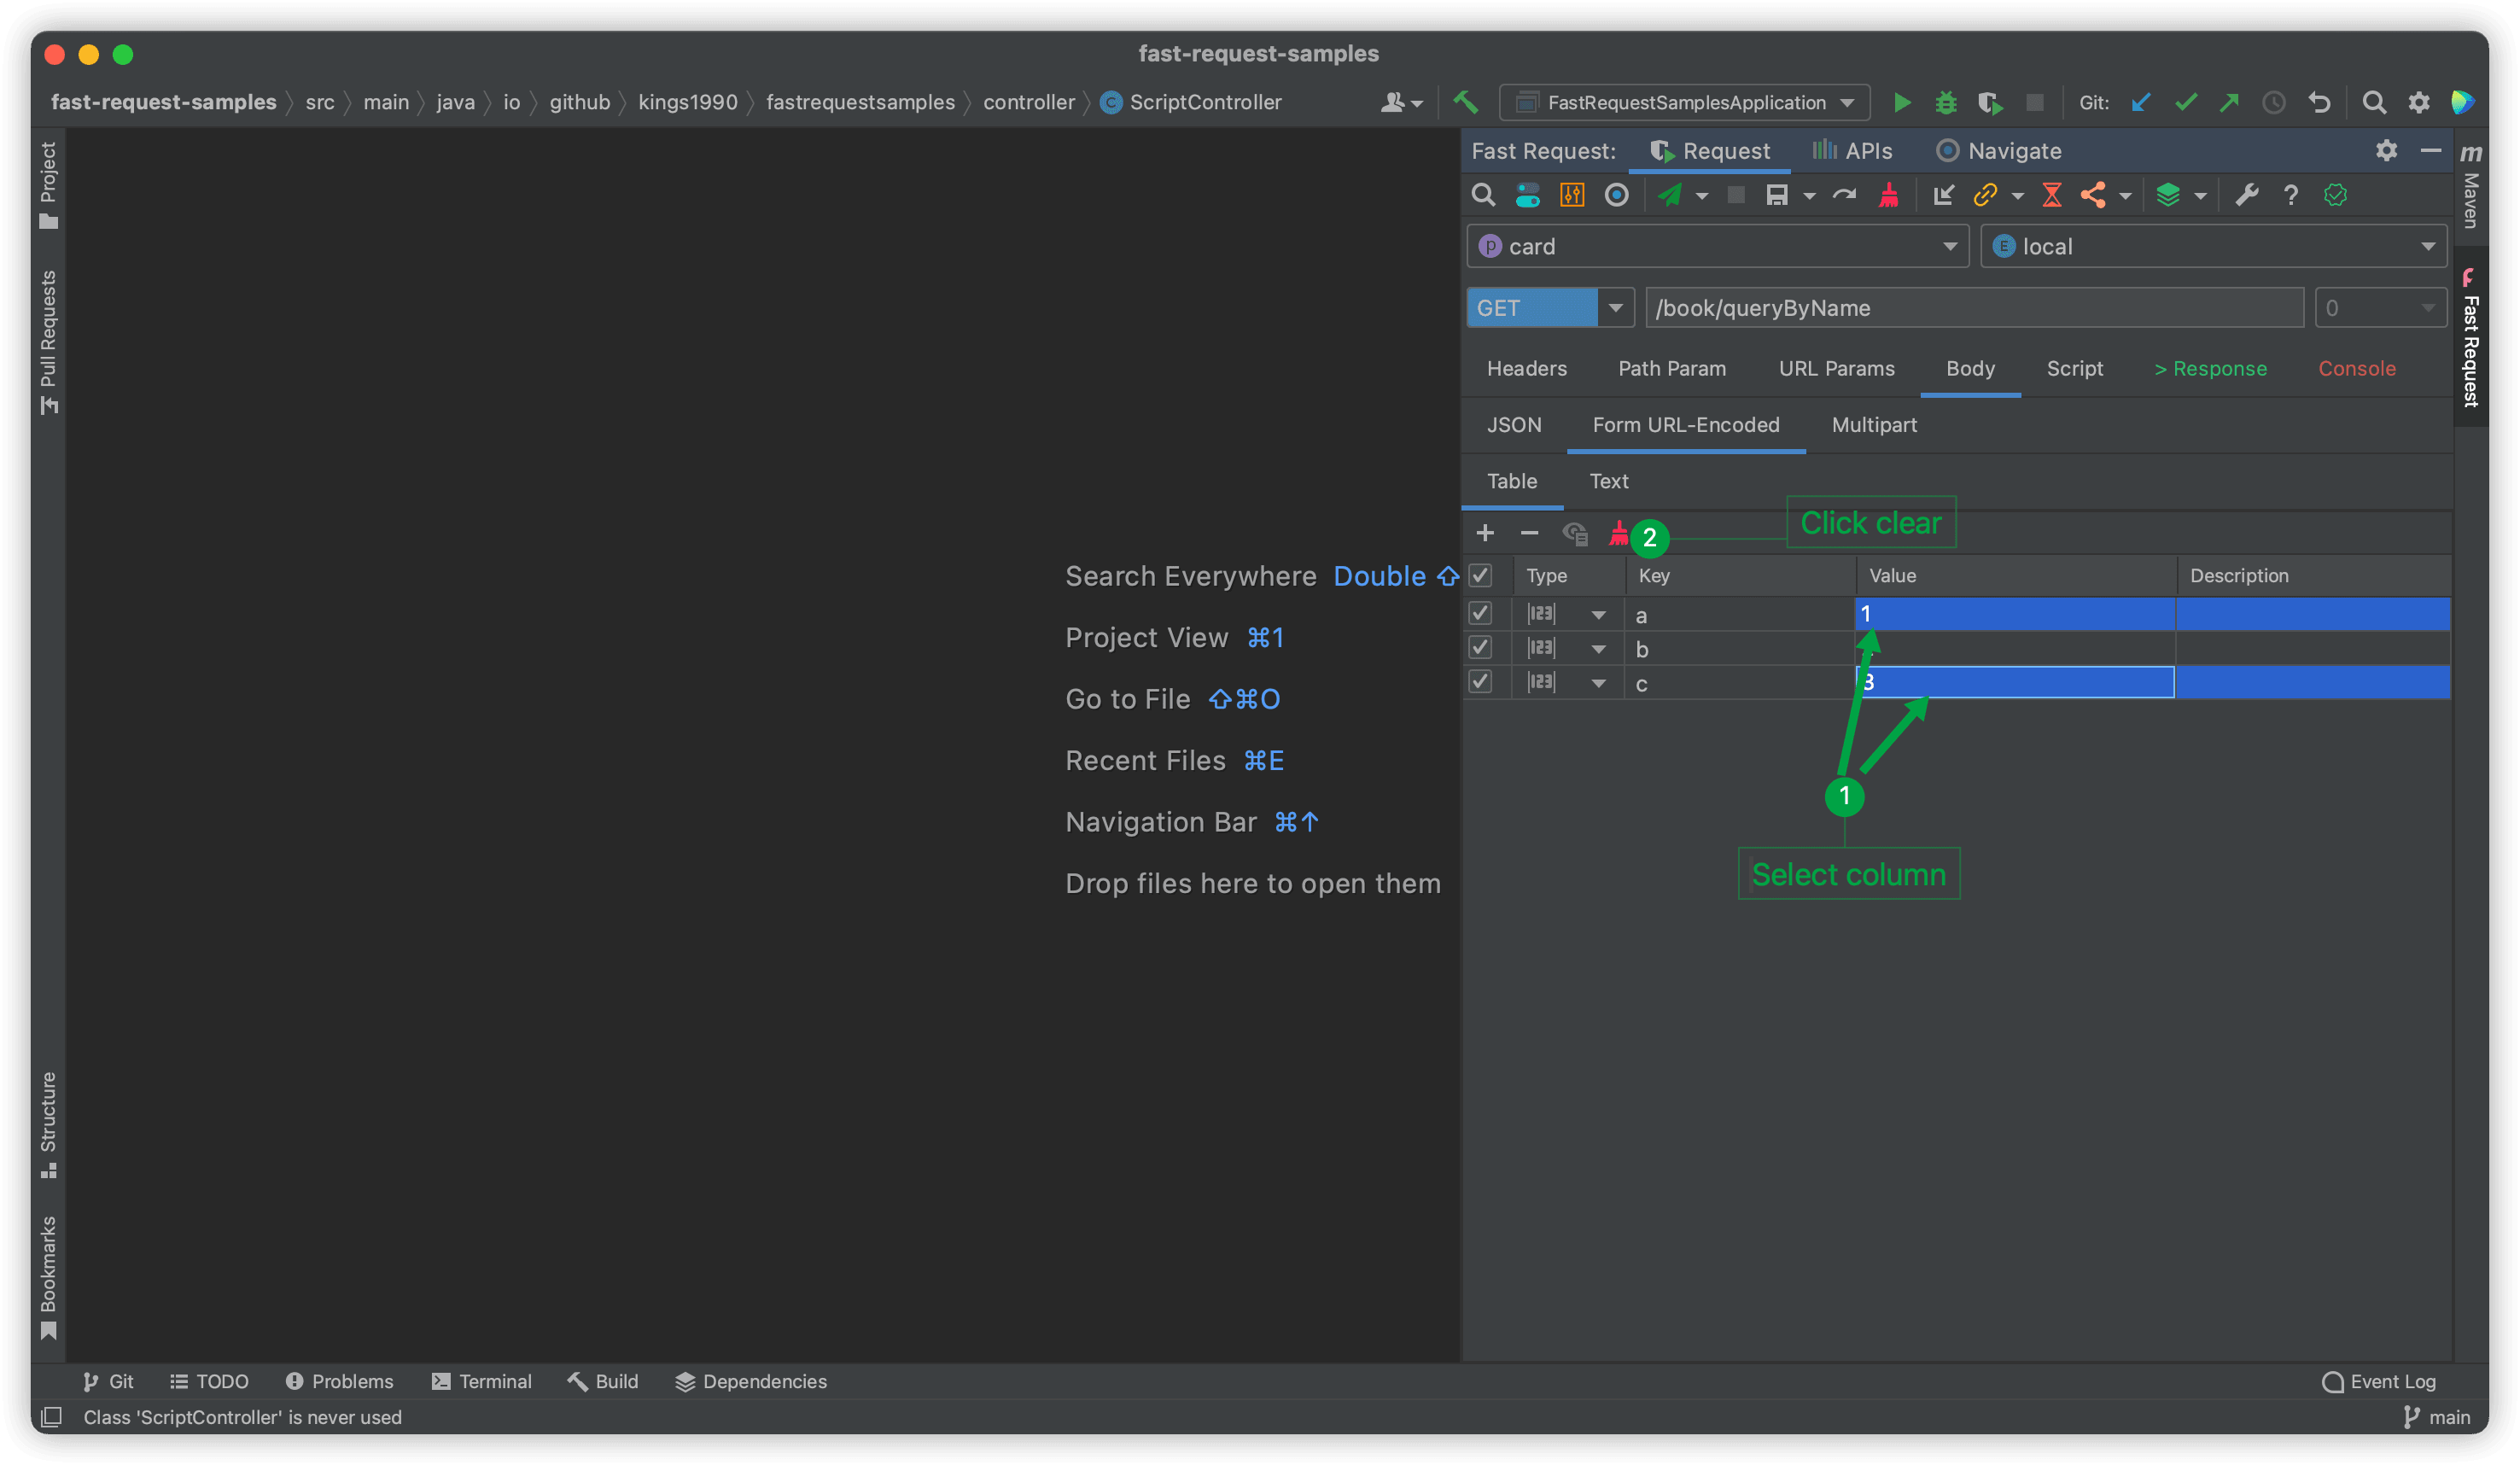Open the Terminal tool window button
Image resolution: width=2520 pixels, height=1465 pixels.
tap(482, 1381)
